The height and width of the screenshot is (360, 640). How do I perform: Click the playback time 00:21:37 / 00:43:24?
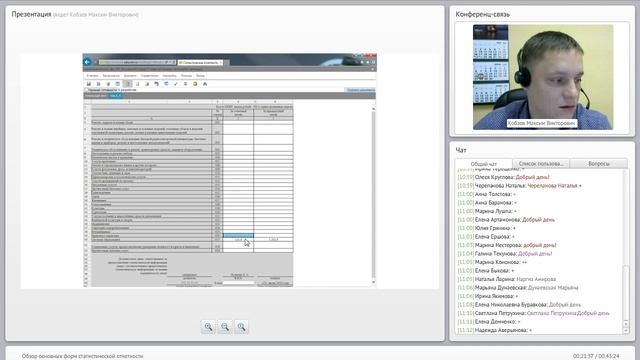(x=596, y=356)
